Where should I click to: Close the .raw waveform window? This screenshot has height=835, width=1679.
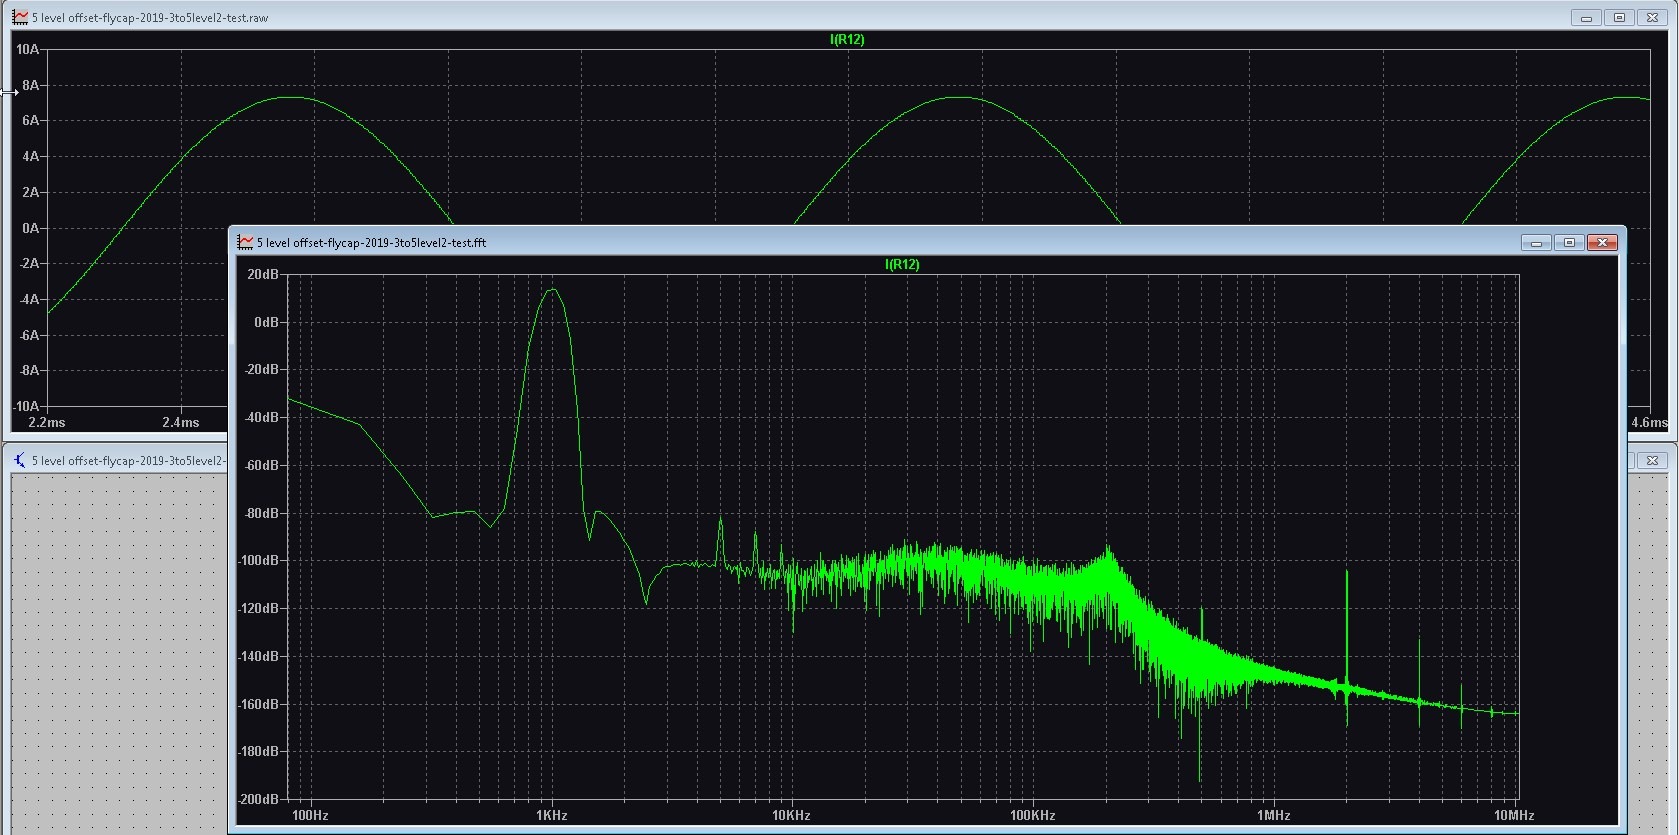[x=1654, y=17]
